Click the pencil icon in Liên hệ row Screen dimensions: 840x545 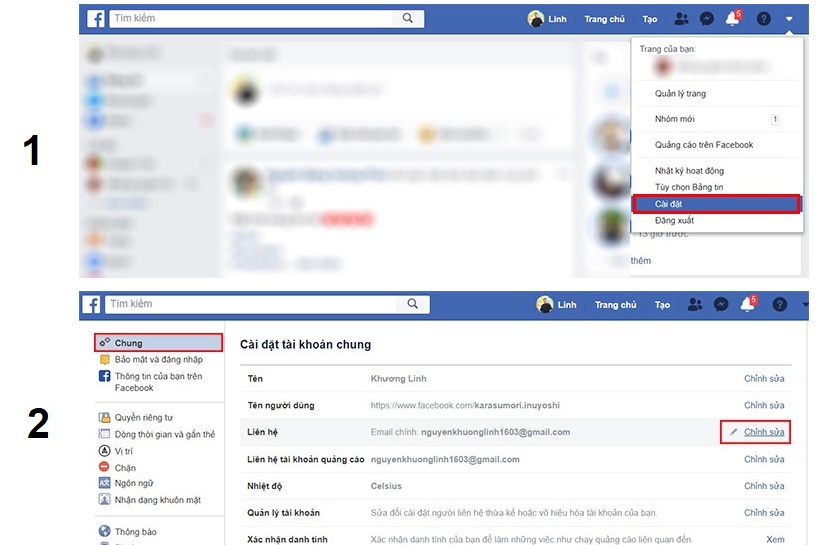point(733,432)
